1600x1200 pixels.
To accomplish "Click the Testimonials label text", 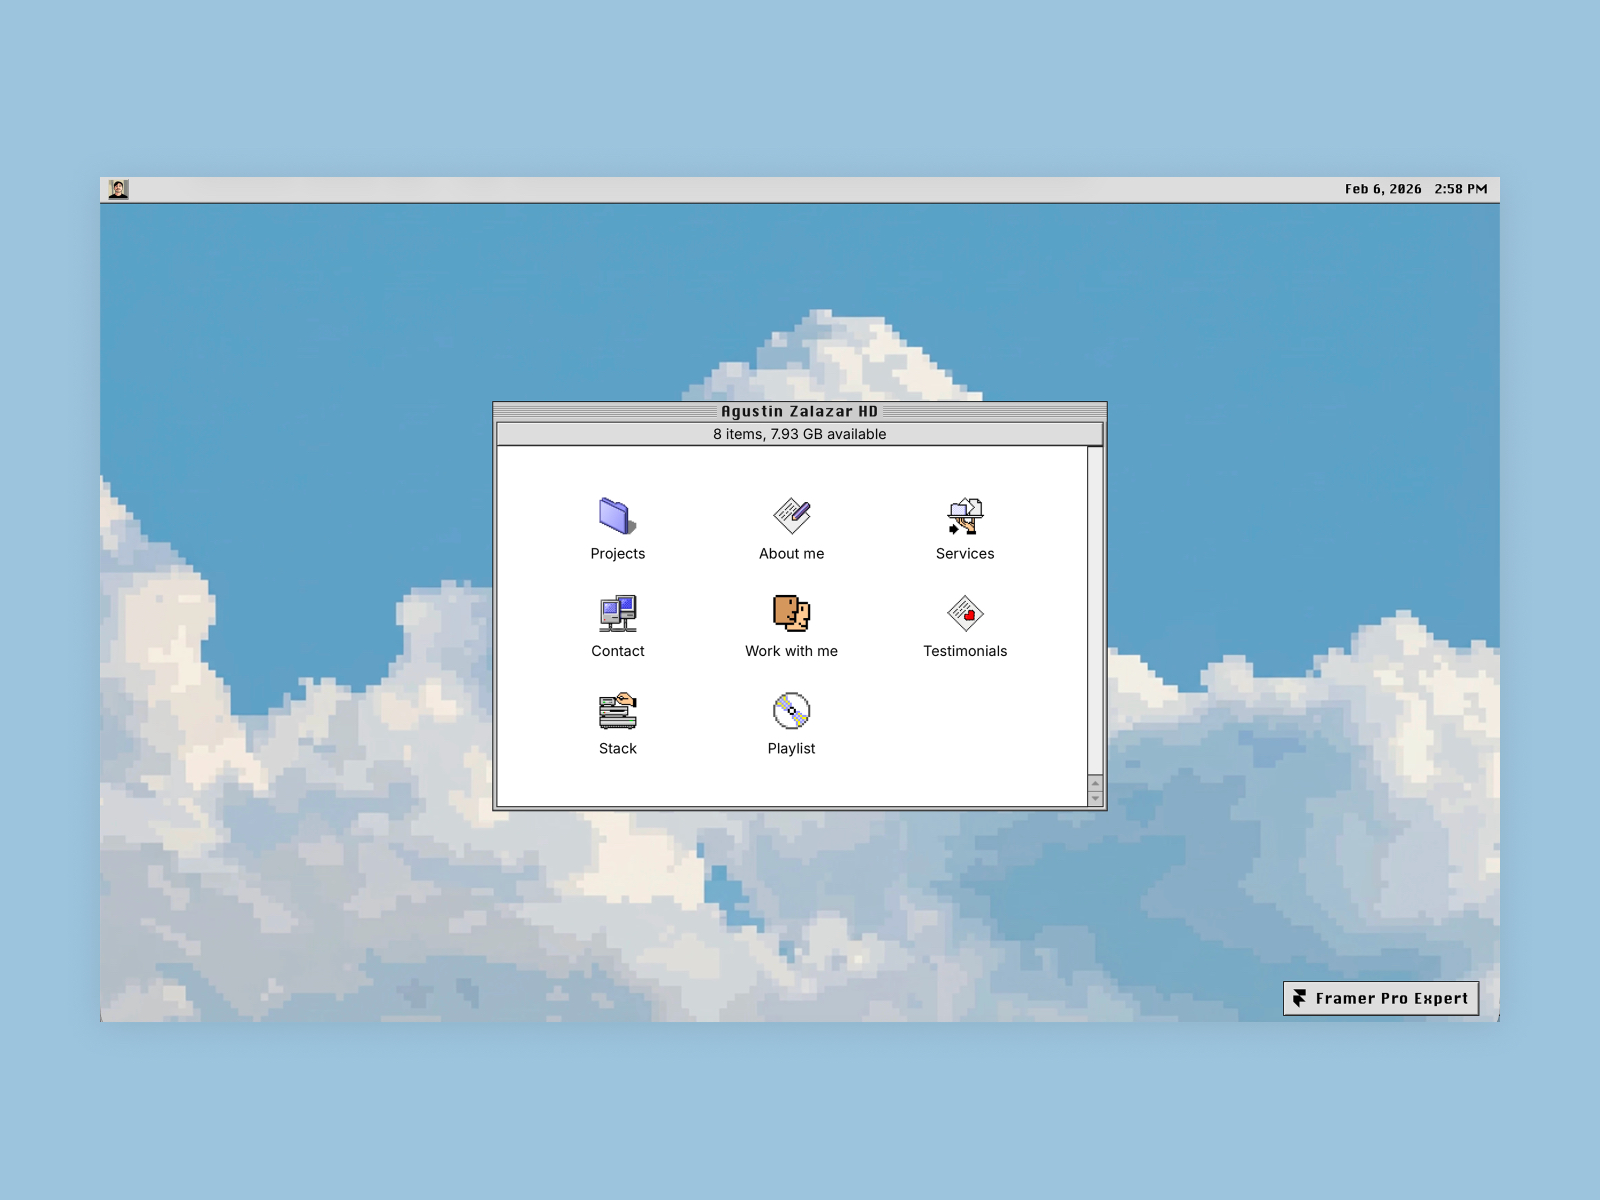I will click(x=965, y=651).
